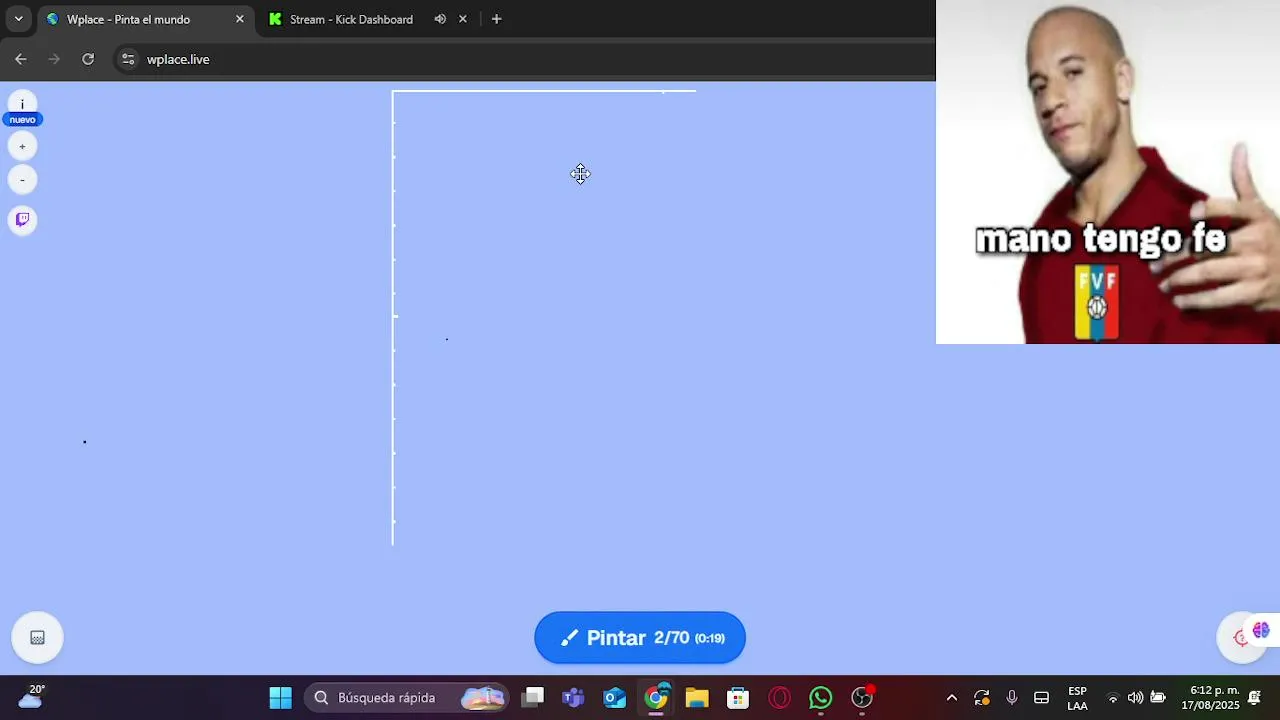Mute the Kick Dashboard tab audio
Viewport: 1280px width, 720px height.
(x=440, y=19)
